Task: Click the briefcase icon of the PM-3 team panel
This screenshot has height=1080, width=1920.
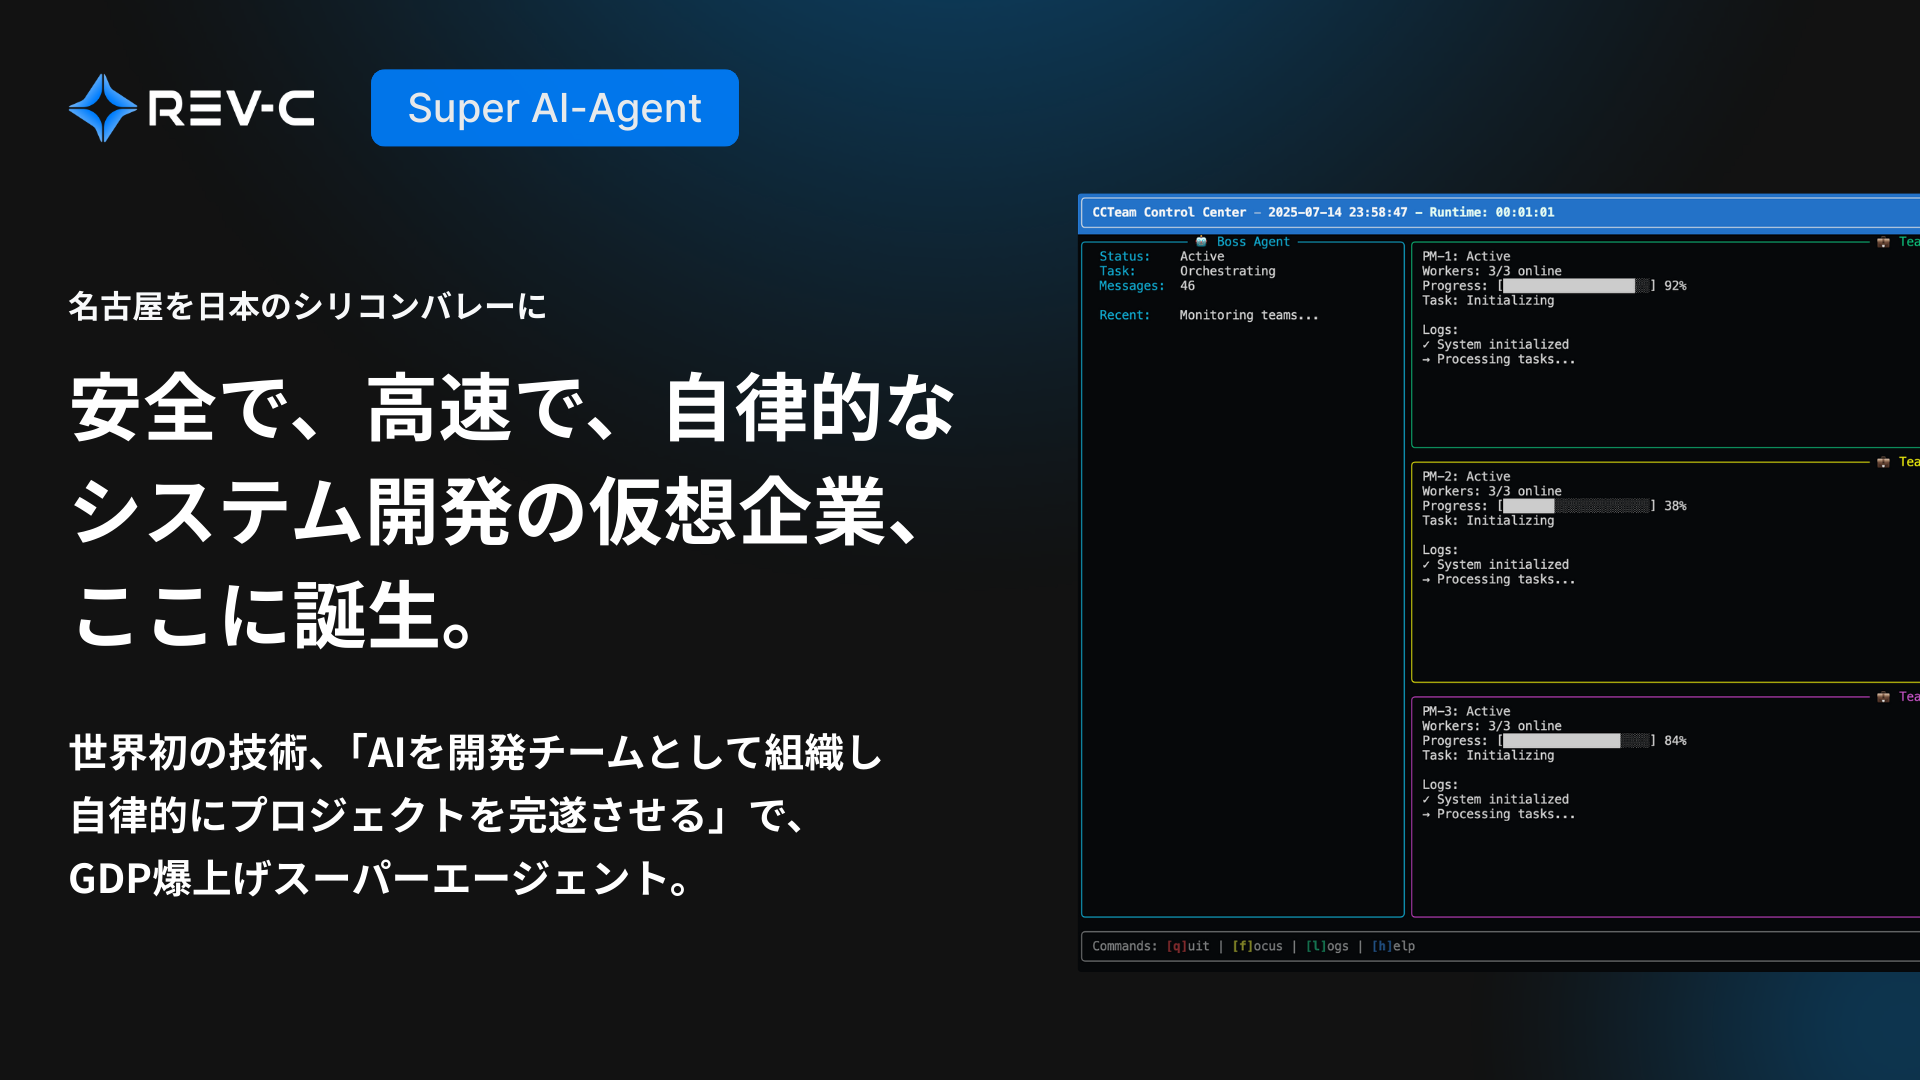Action: (x=1883, y=697)
